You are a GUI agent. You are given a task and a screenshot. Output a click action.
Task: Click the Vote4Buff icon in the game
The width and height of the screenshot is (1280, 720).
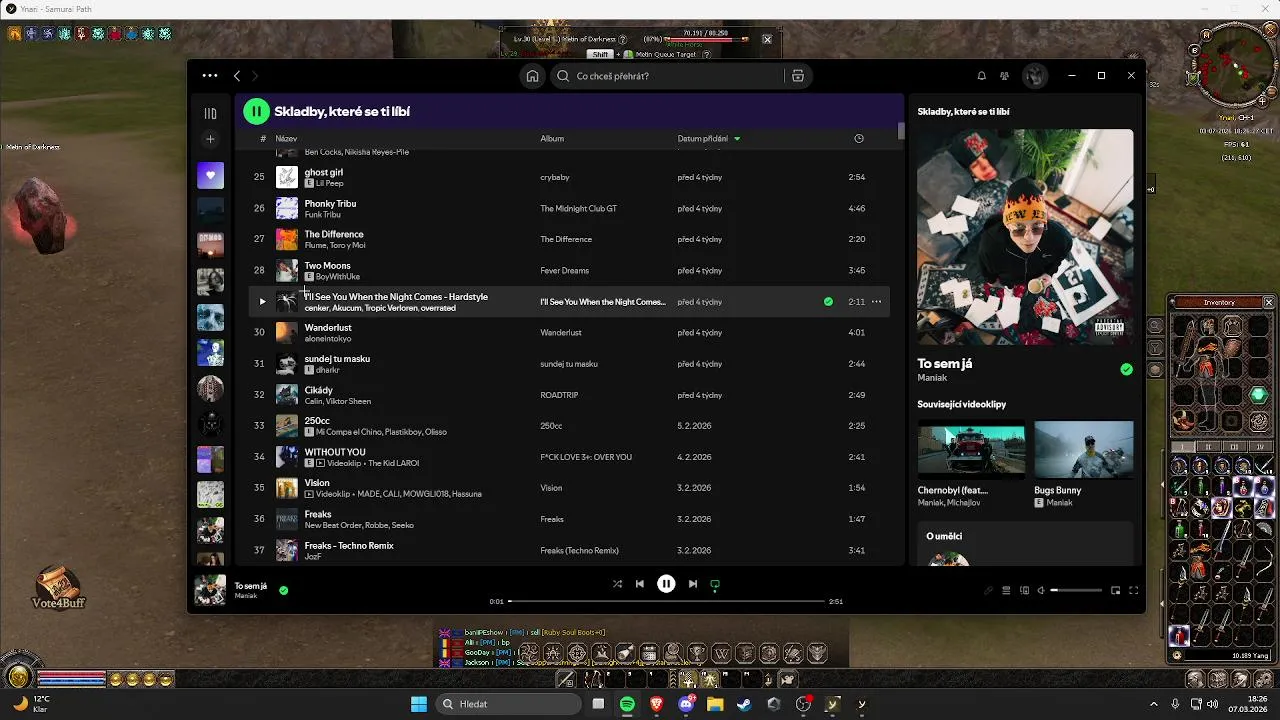59,587
